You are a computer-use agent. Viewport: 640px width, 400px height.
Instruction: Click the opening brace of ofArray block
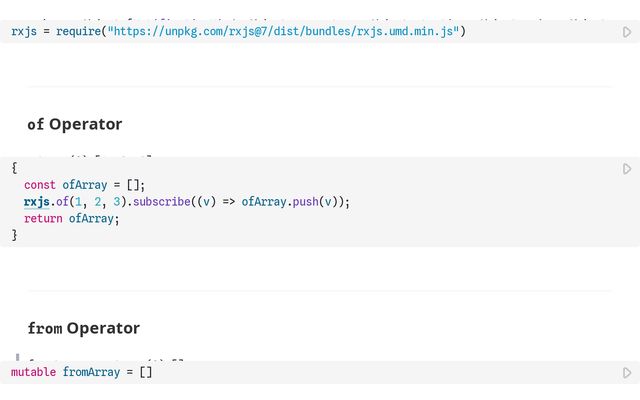(x=14, y=168)
